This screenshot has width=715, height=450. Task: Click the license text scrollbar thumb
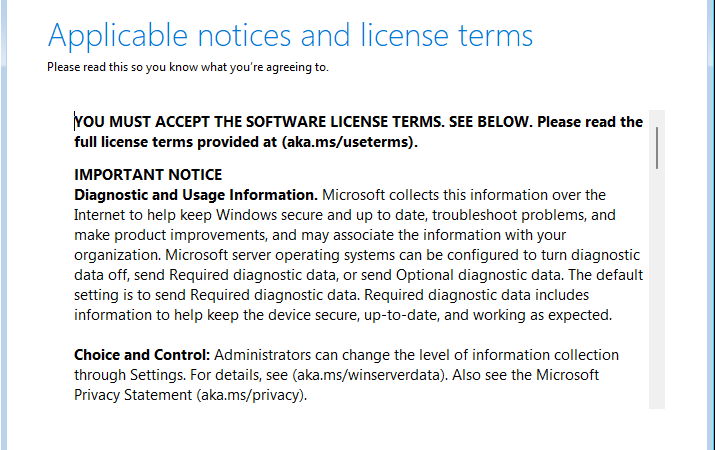(x=657, y=148)
